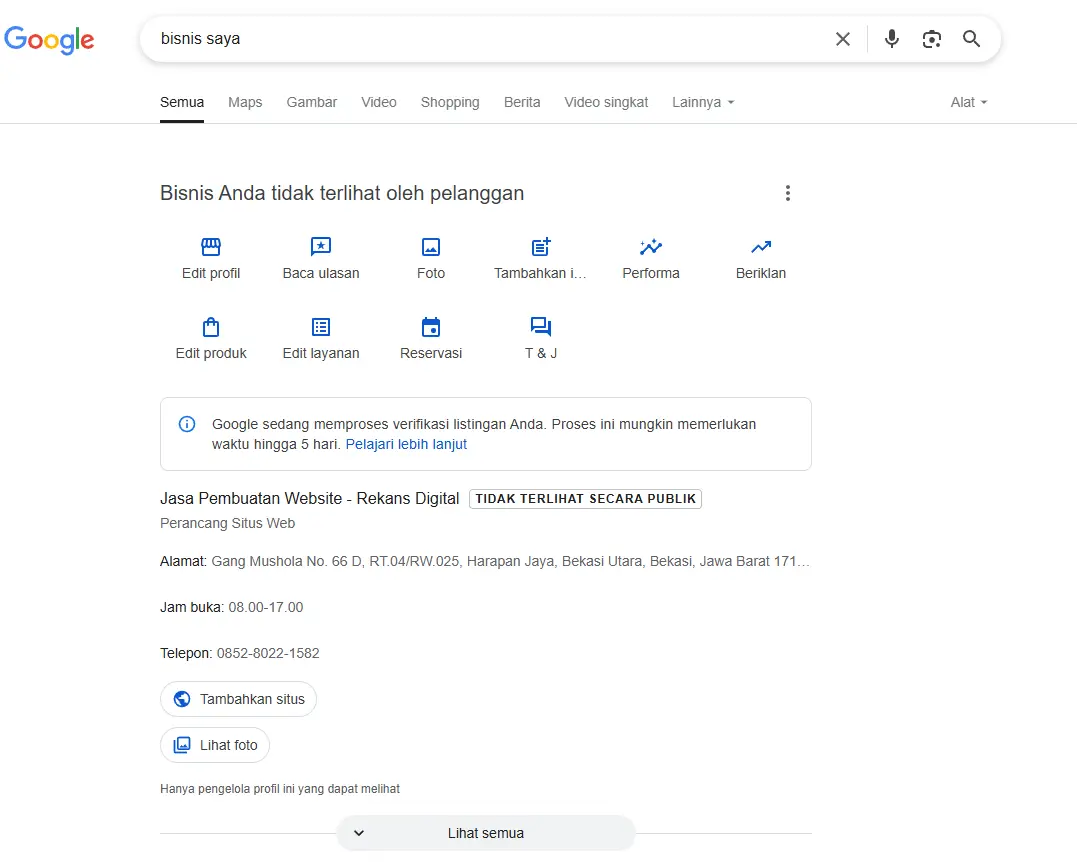Click the Lihat foto button
This screenshot has height=862, width=1077.
point(215,745)
